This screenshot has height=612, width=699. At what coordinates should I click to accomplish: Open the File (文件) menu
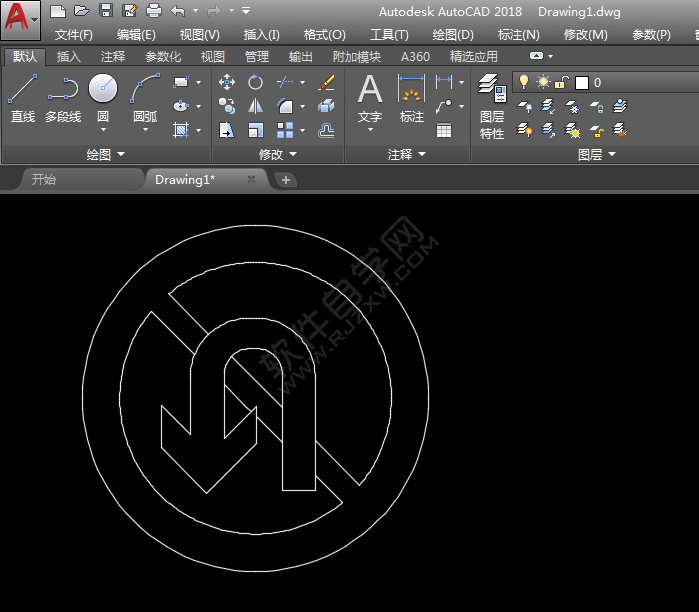coord(74,34)
